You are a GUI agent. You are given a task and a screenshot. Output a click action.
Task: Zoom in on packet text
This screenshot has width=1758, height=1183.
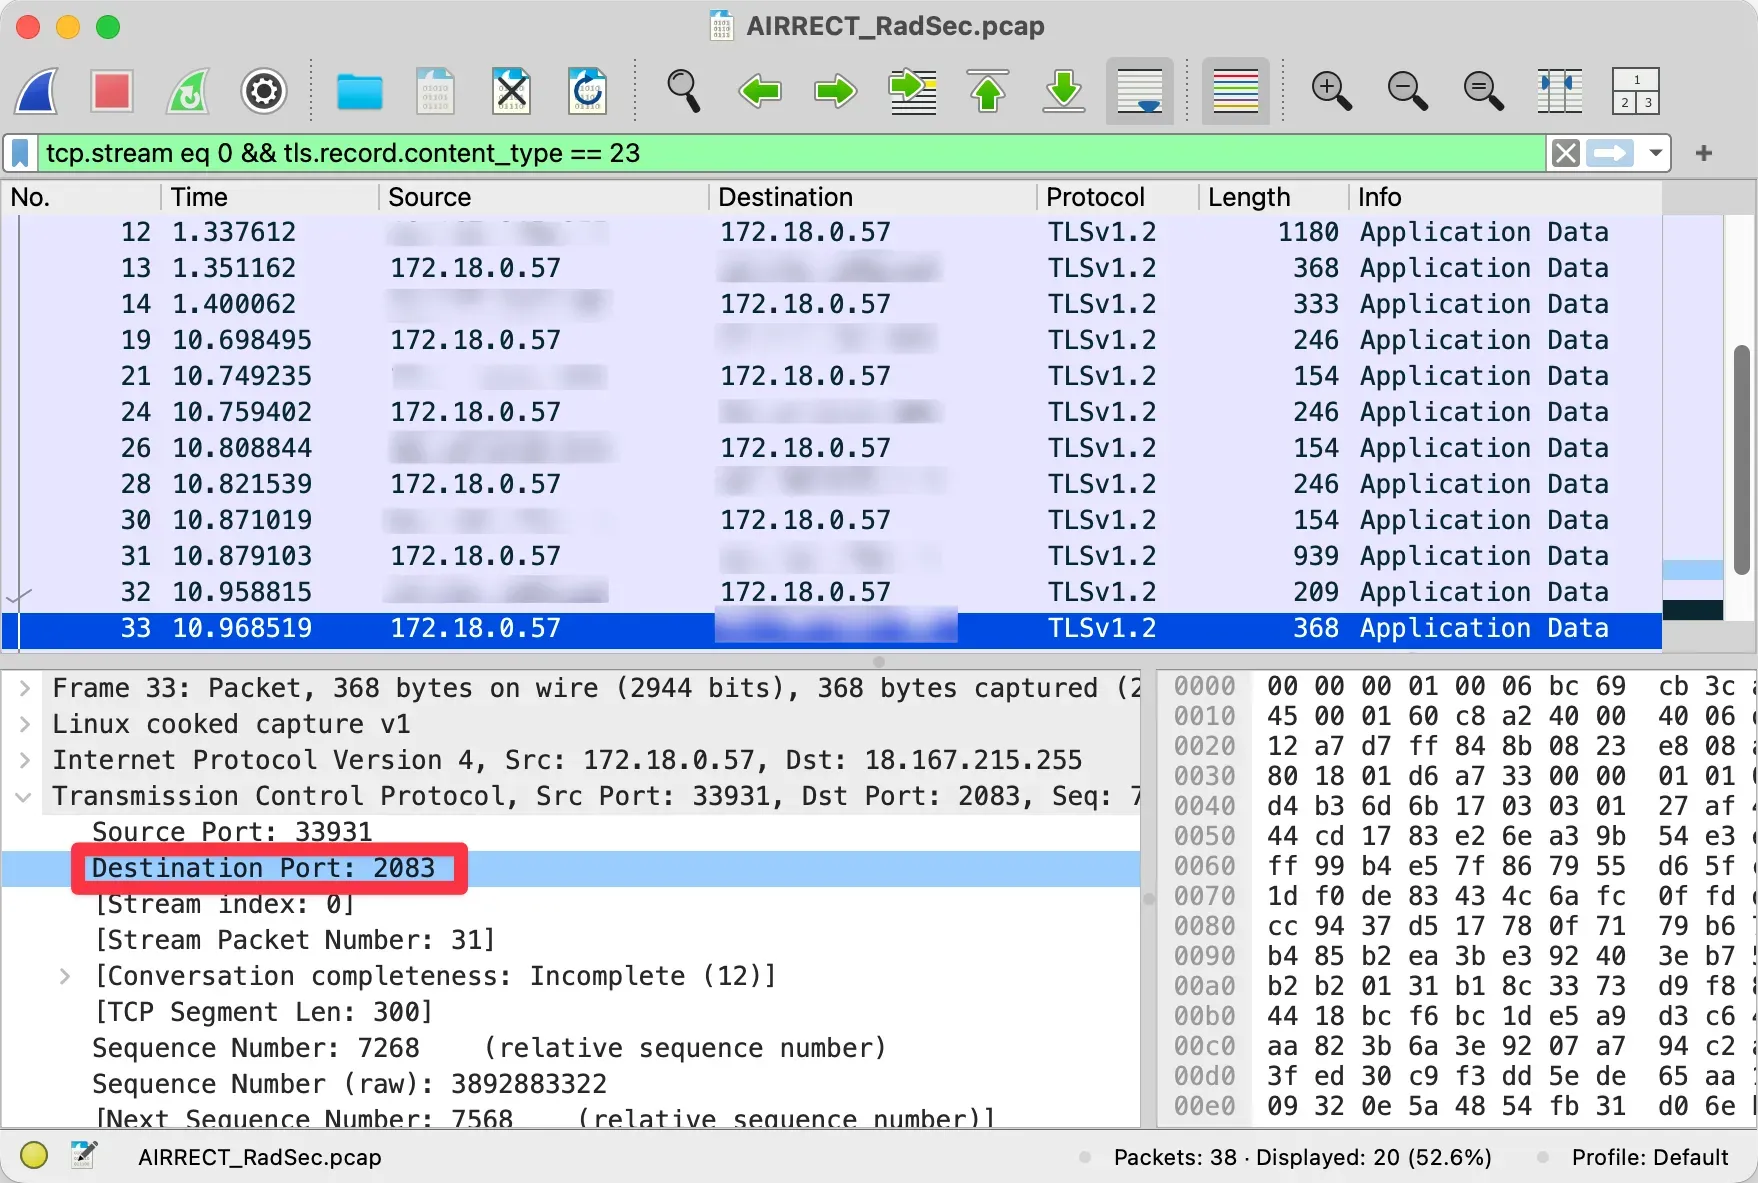point(1331,91)
